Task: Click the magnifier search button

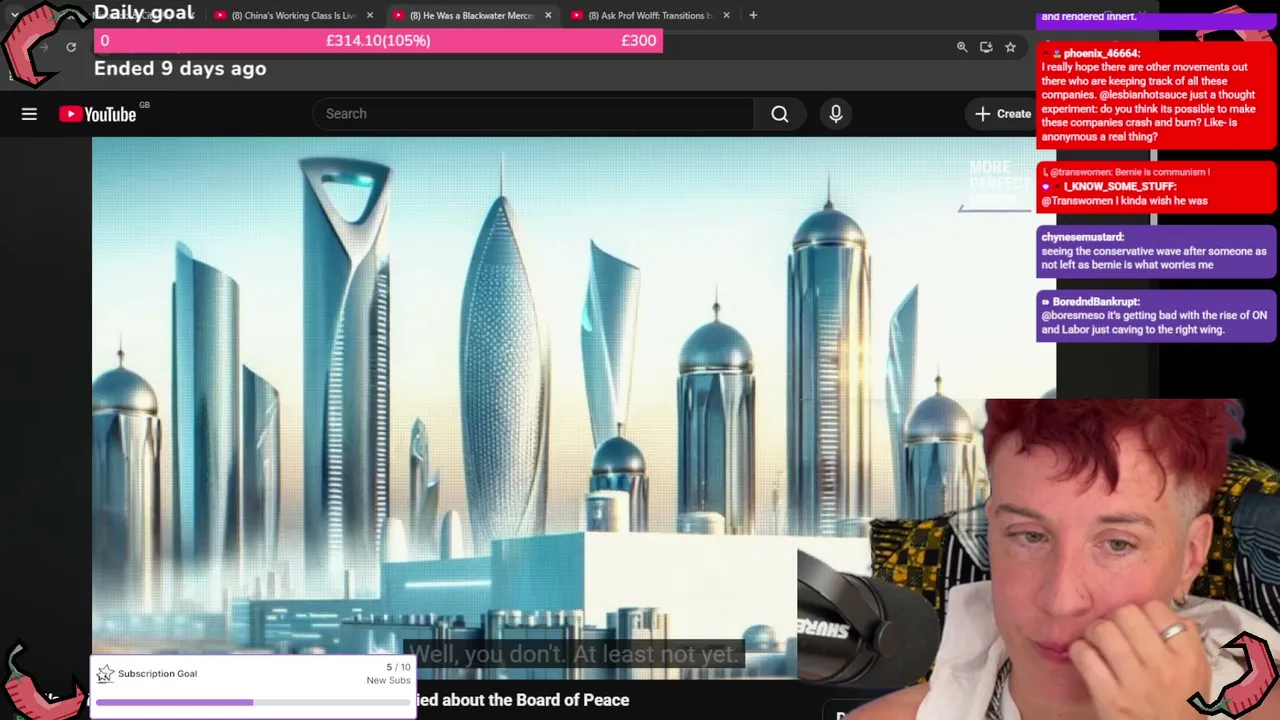Action: [x=780, y=114]
